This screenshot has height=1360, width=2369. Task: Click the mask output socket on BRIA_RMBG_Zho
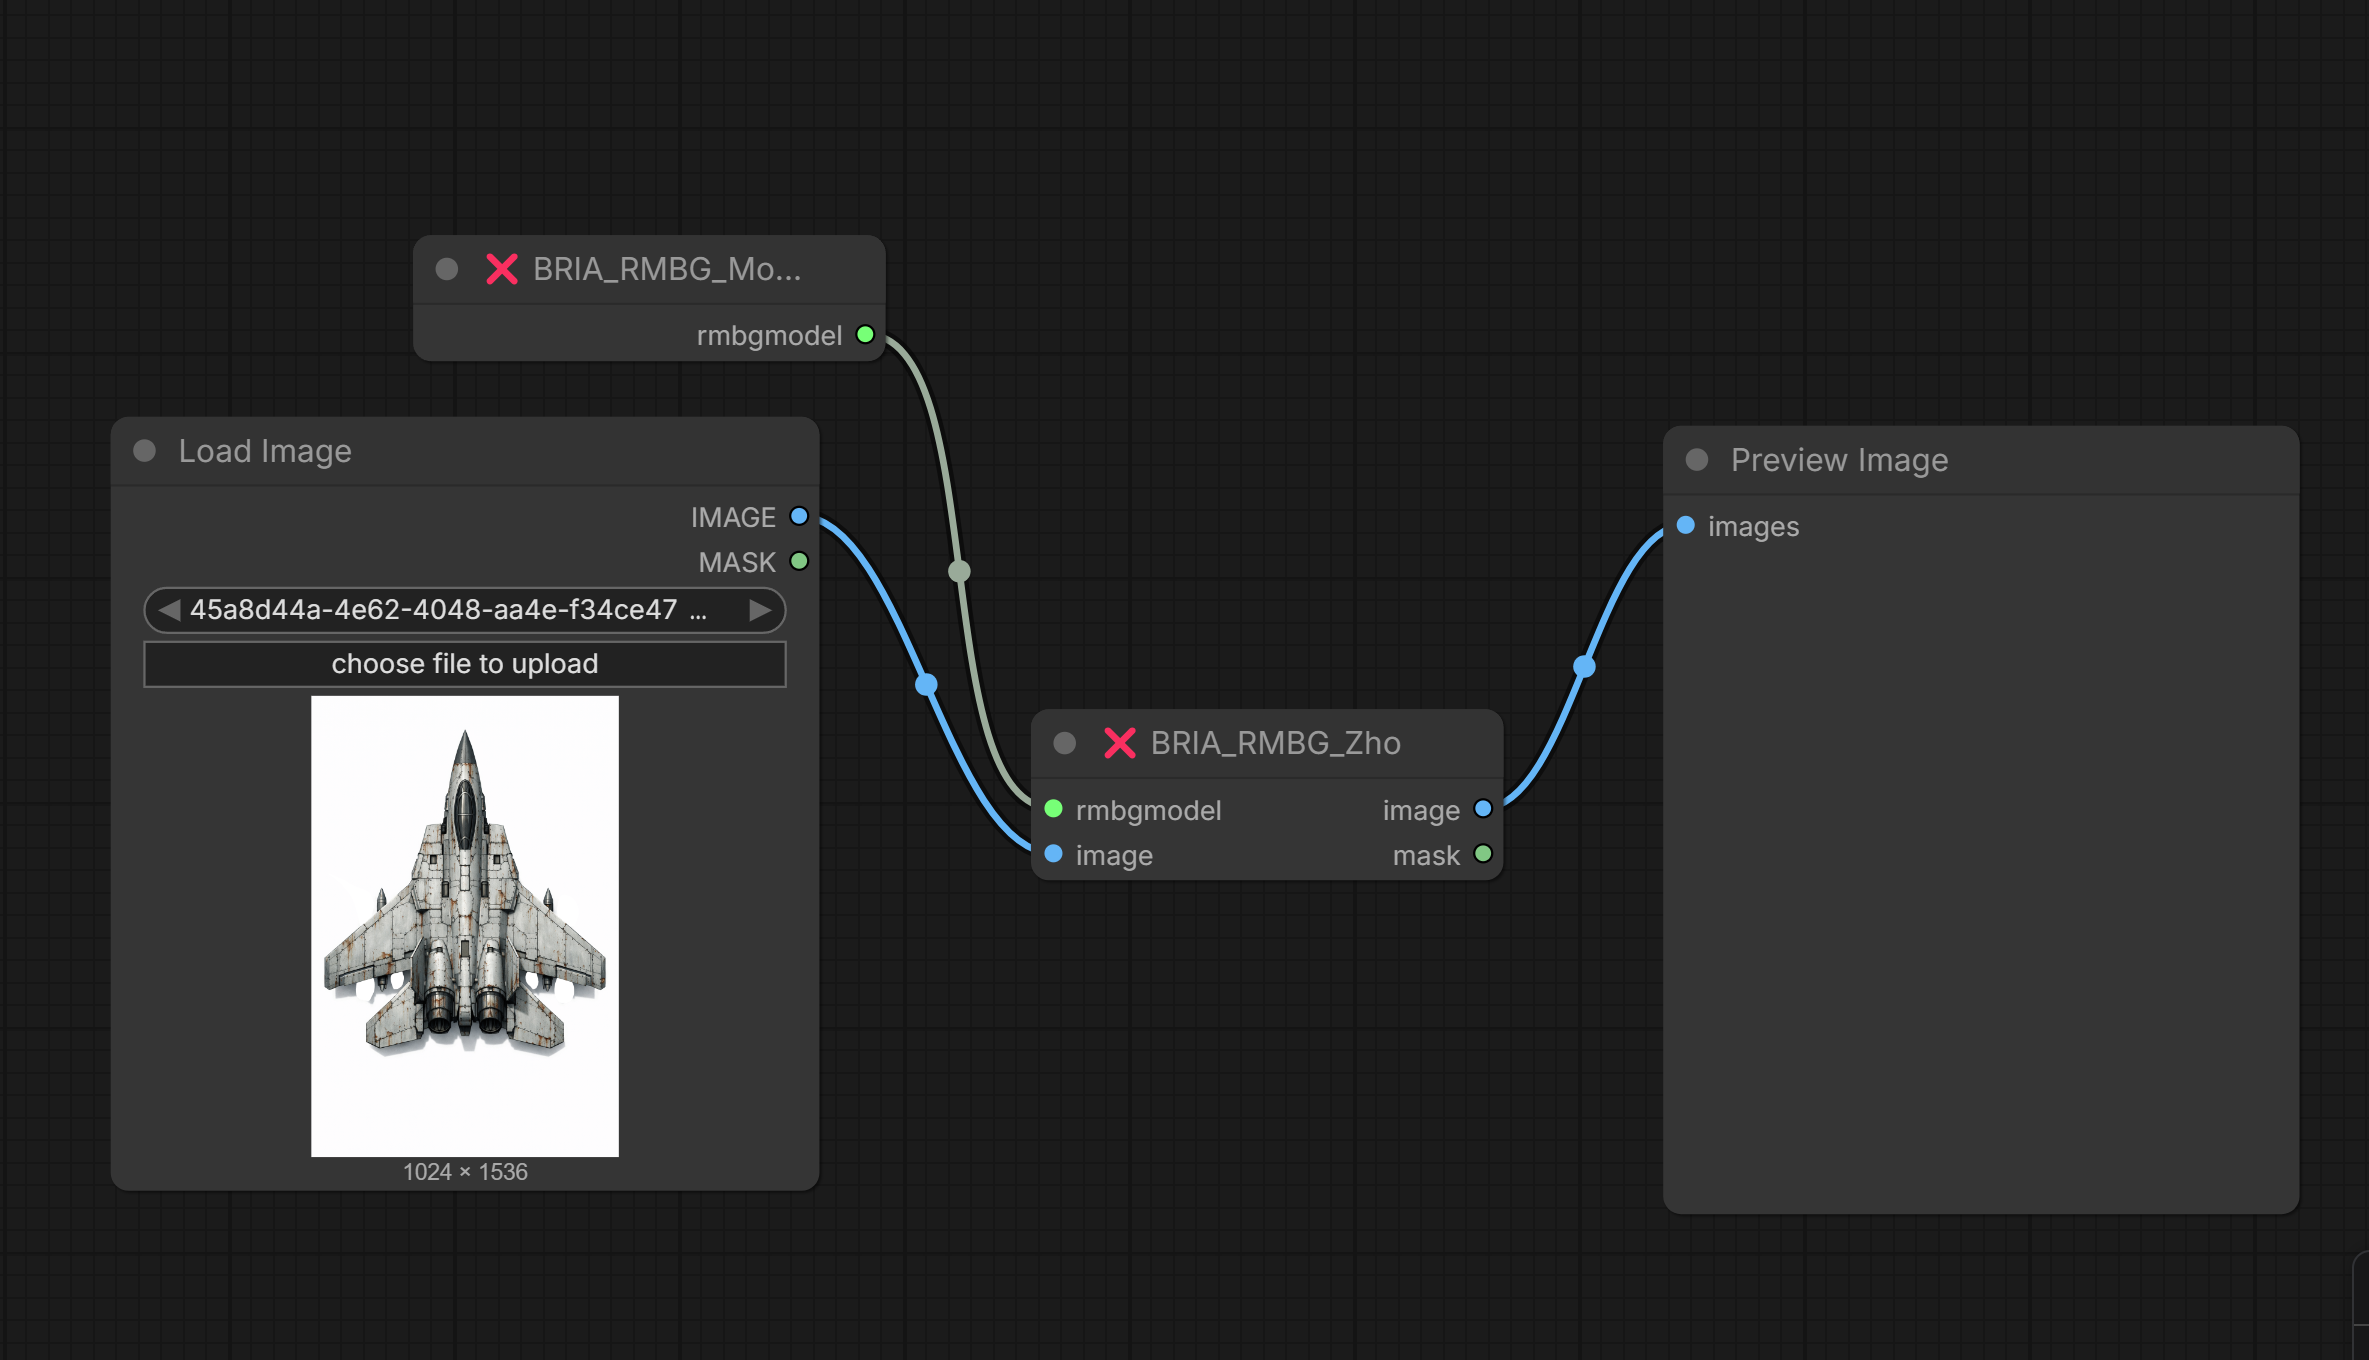1483,854
